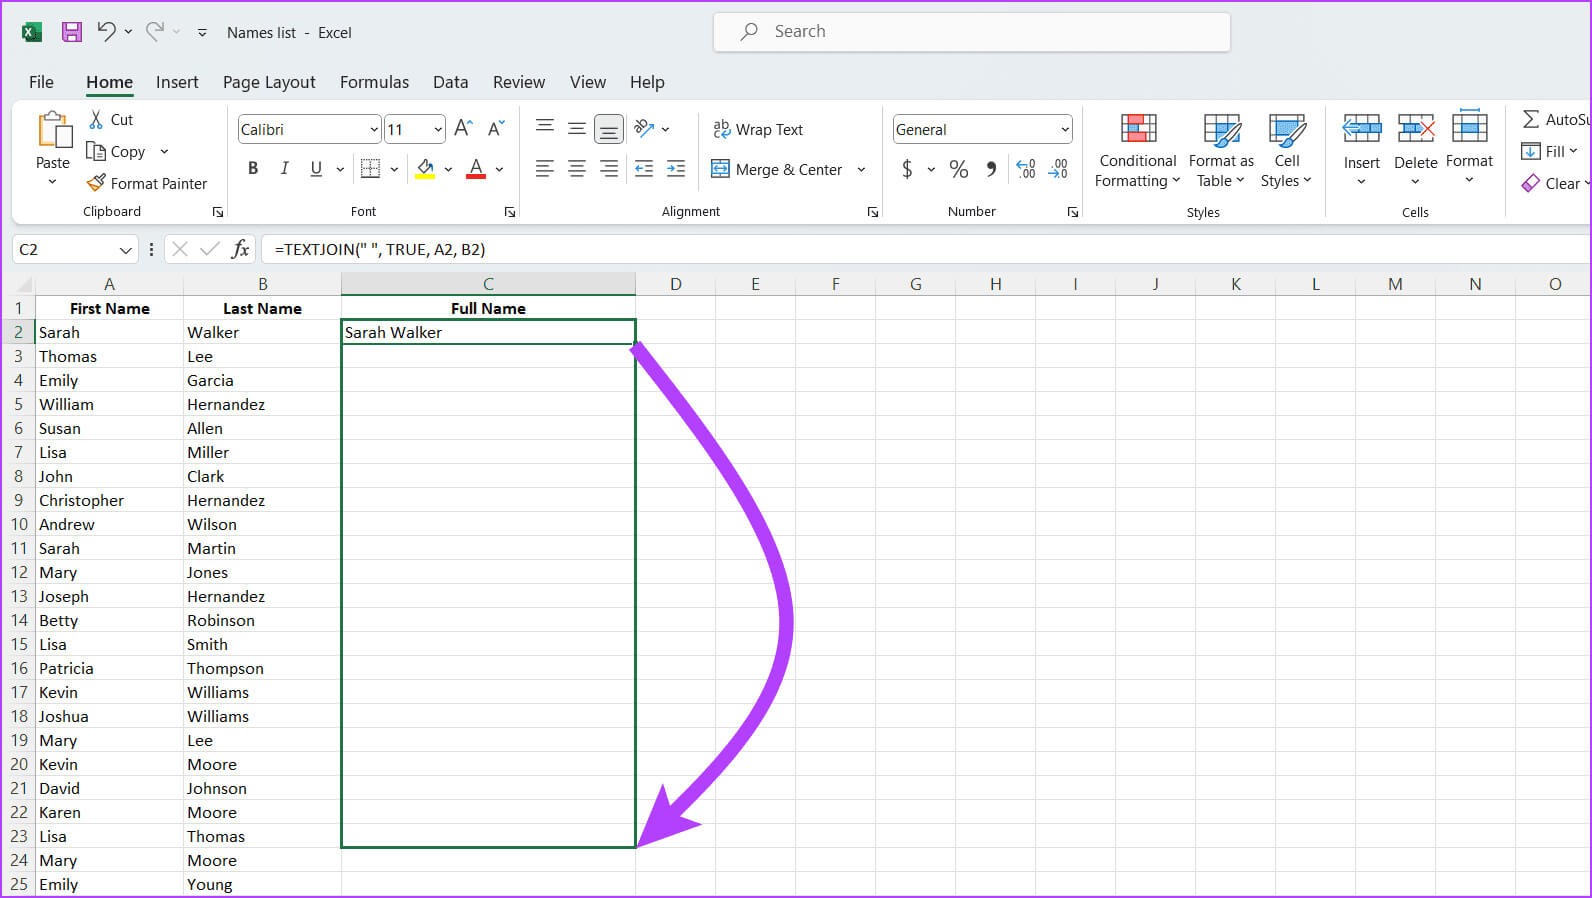Switch to the Formulas ribbon tab

coord(374,82)
